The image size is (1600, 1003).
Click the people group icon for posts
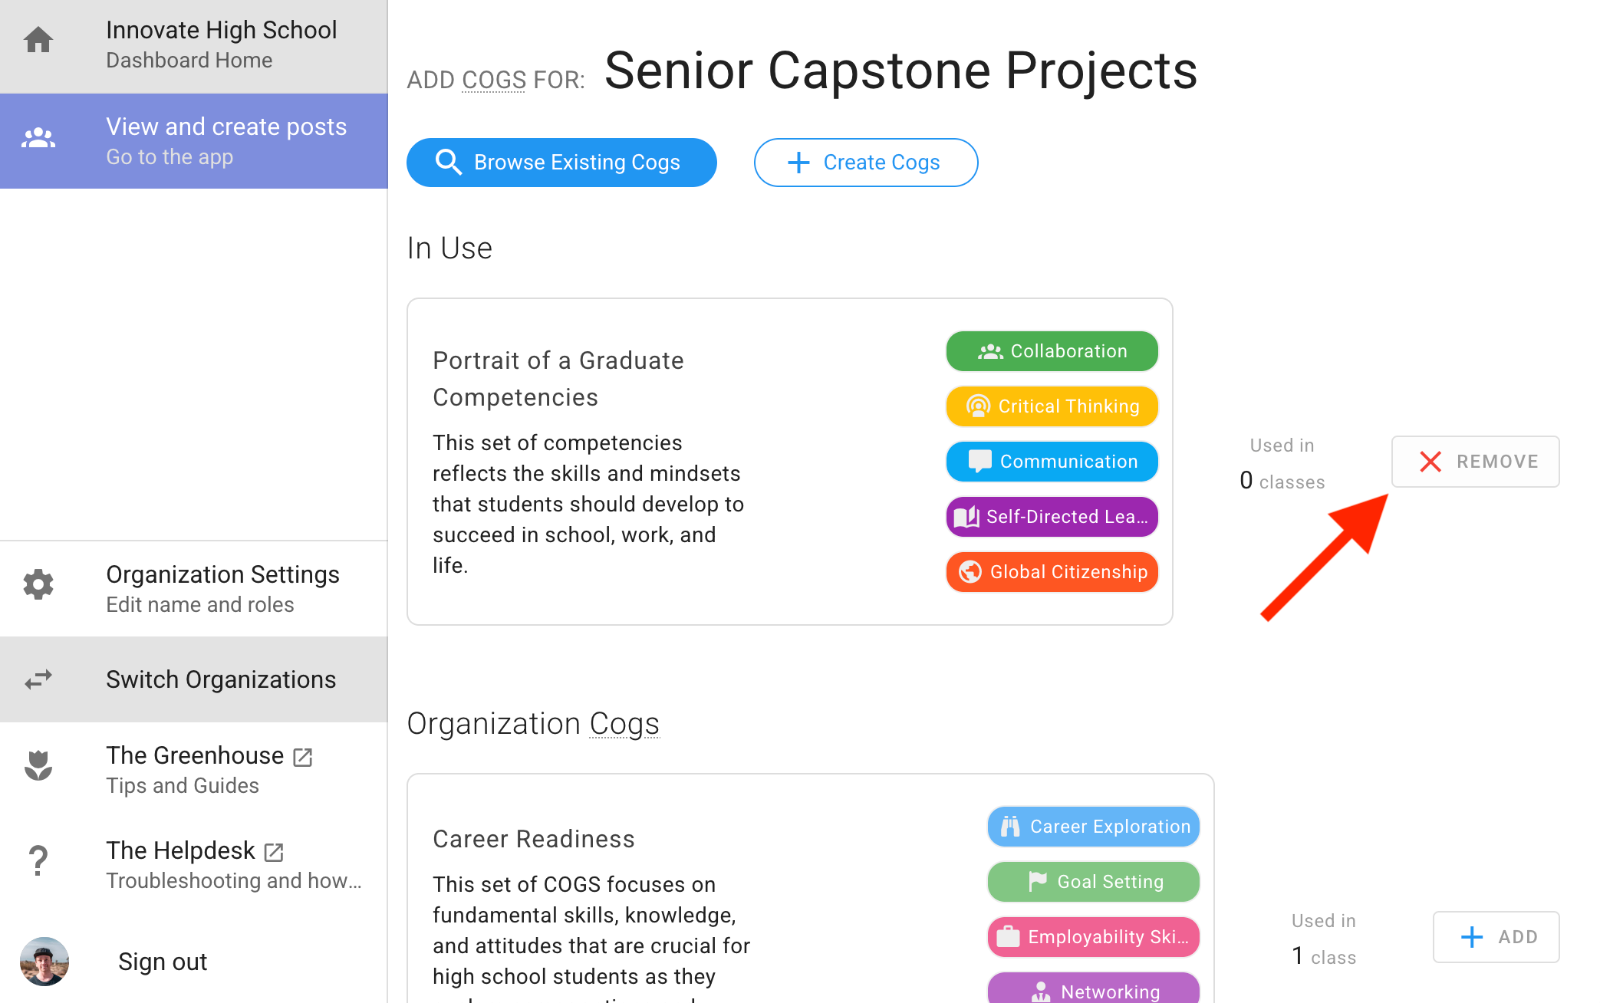pos(38,138)
